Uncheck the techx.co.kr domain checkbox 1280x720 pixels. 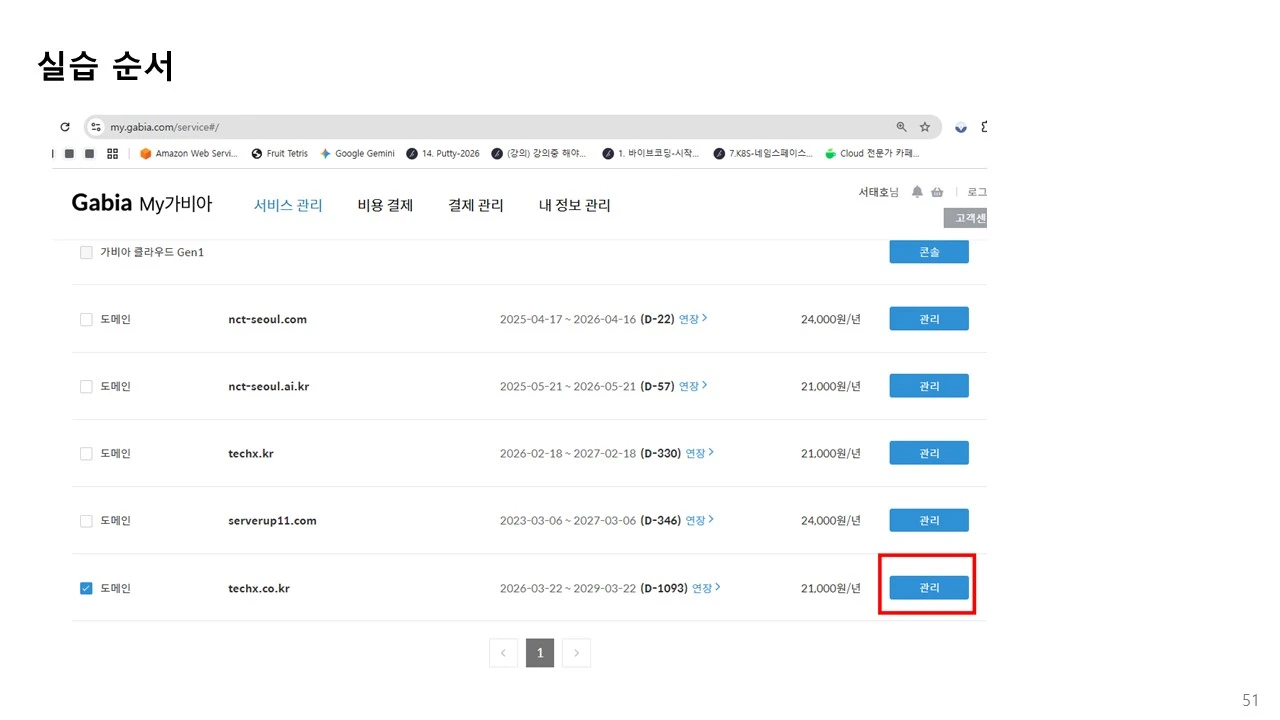point(86,588)
